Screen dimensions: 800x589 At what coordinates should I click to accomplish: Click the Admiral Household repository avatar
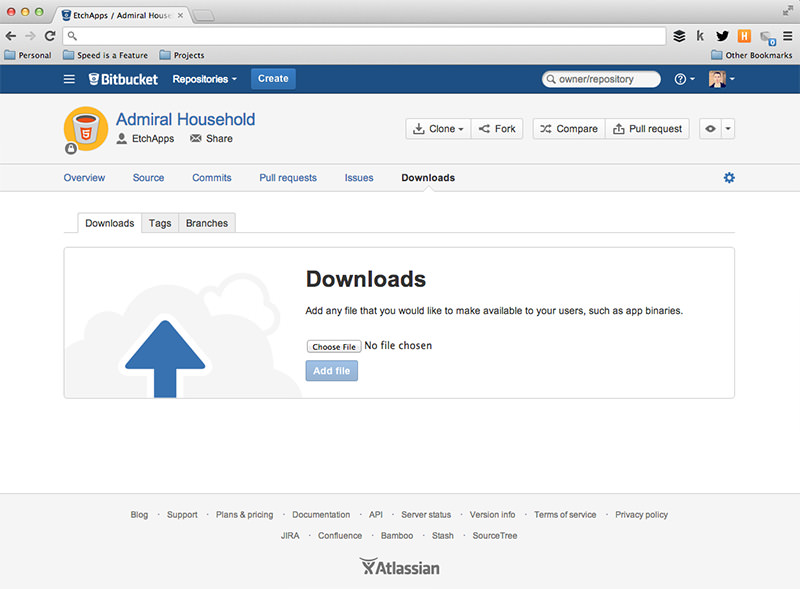pos(86,129)
